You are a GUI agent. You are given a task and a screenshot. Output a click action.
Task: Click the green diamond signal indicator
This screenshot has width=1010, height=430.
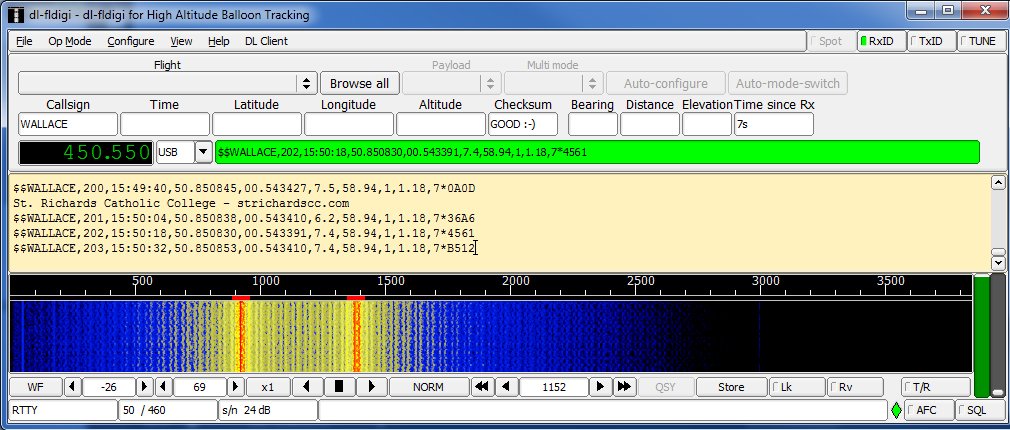click(896, 410)
